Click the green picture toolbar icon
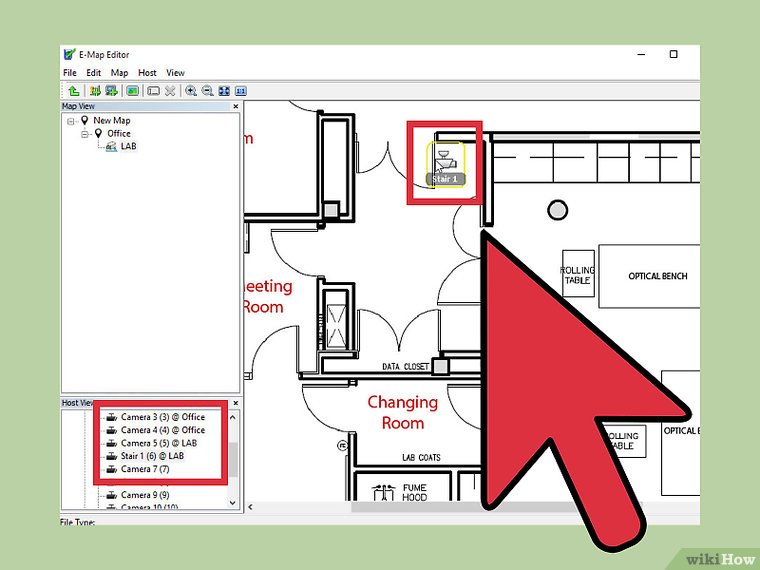This screenshot has height=570, width=760. tap(132, 90)
